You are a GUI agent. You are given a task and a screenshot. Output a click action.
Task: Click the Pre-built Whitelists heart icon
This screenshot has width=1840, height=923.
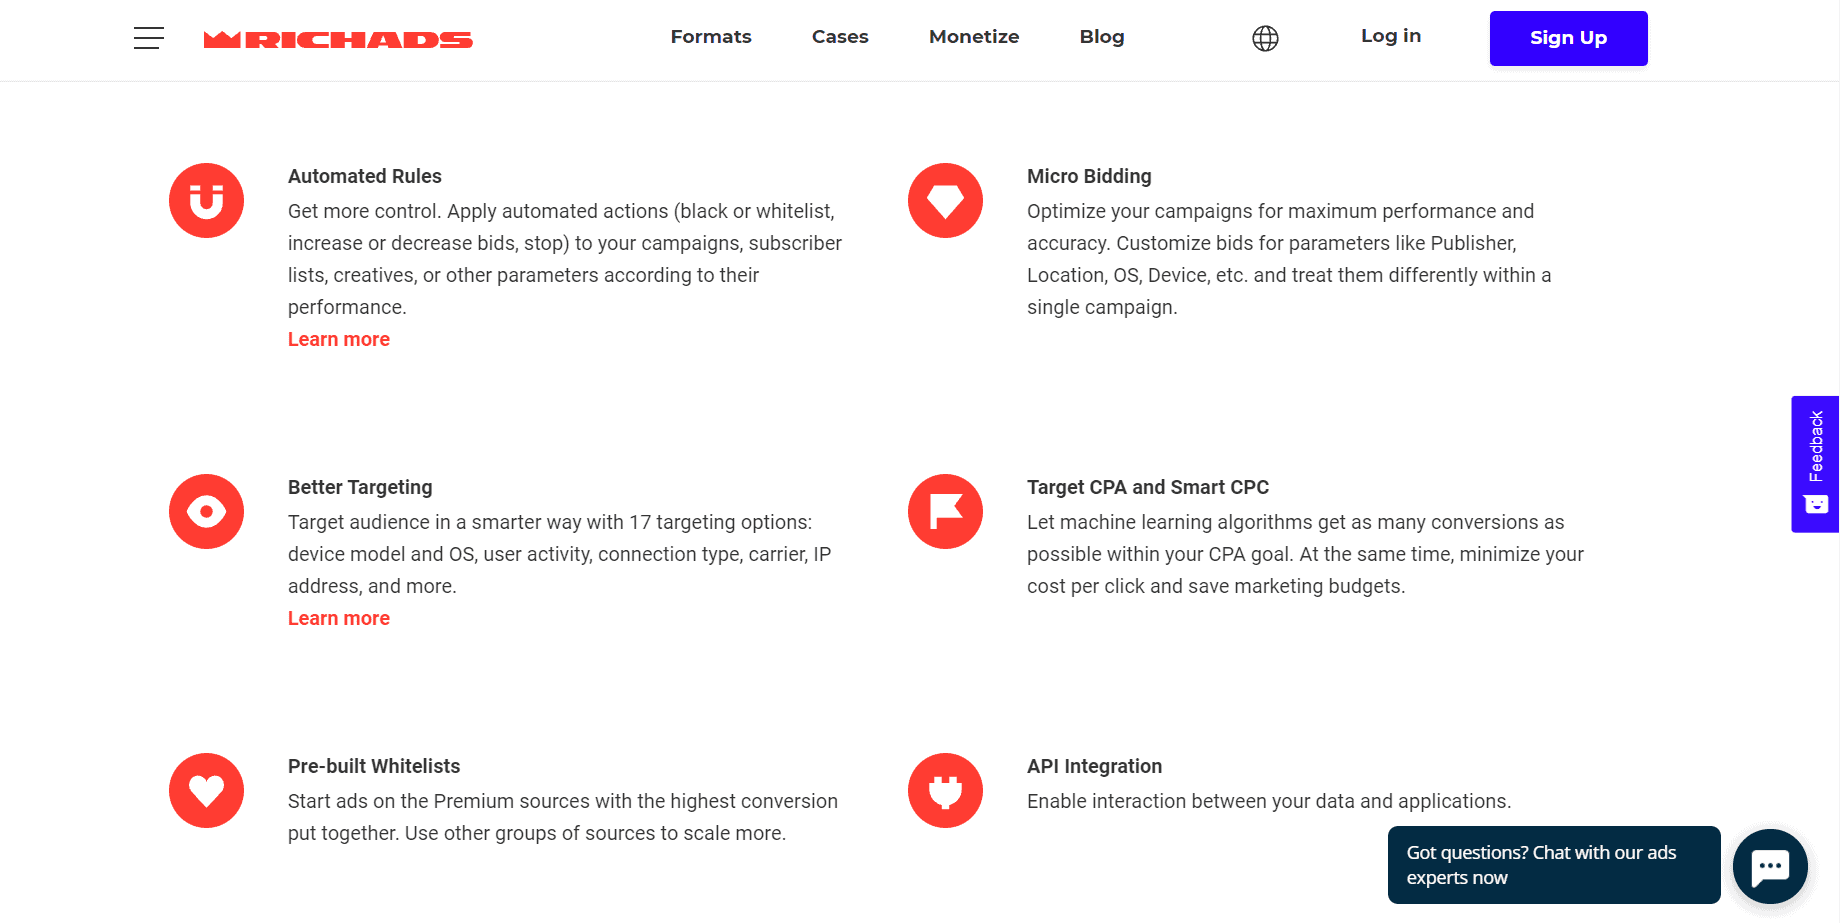pyautogui.click(x=206, y=791)
